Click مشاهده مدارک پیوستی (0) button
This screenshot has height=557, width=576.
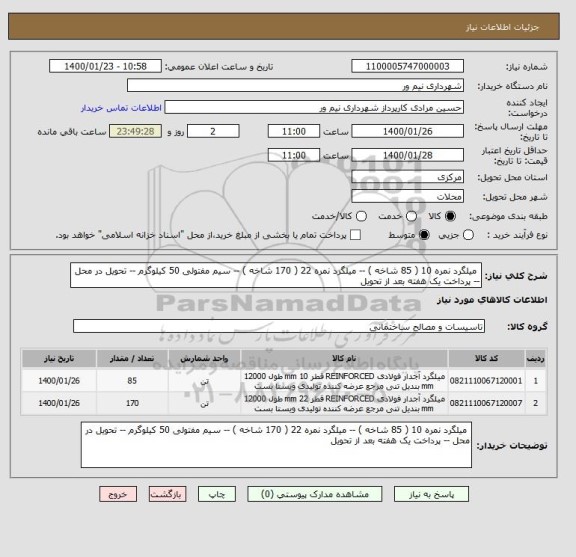[315, 494]
